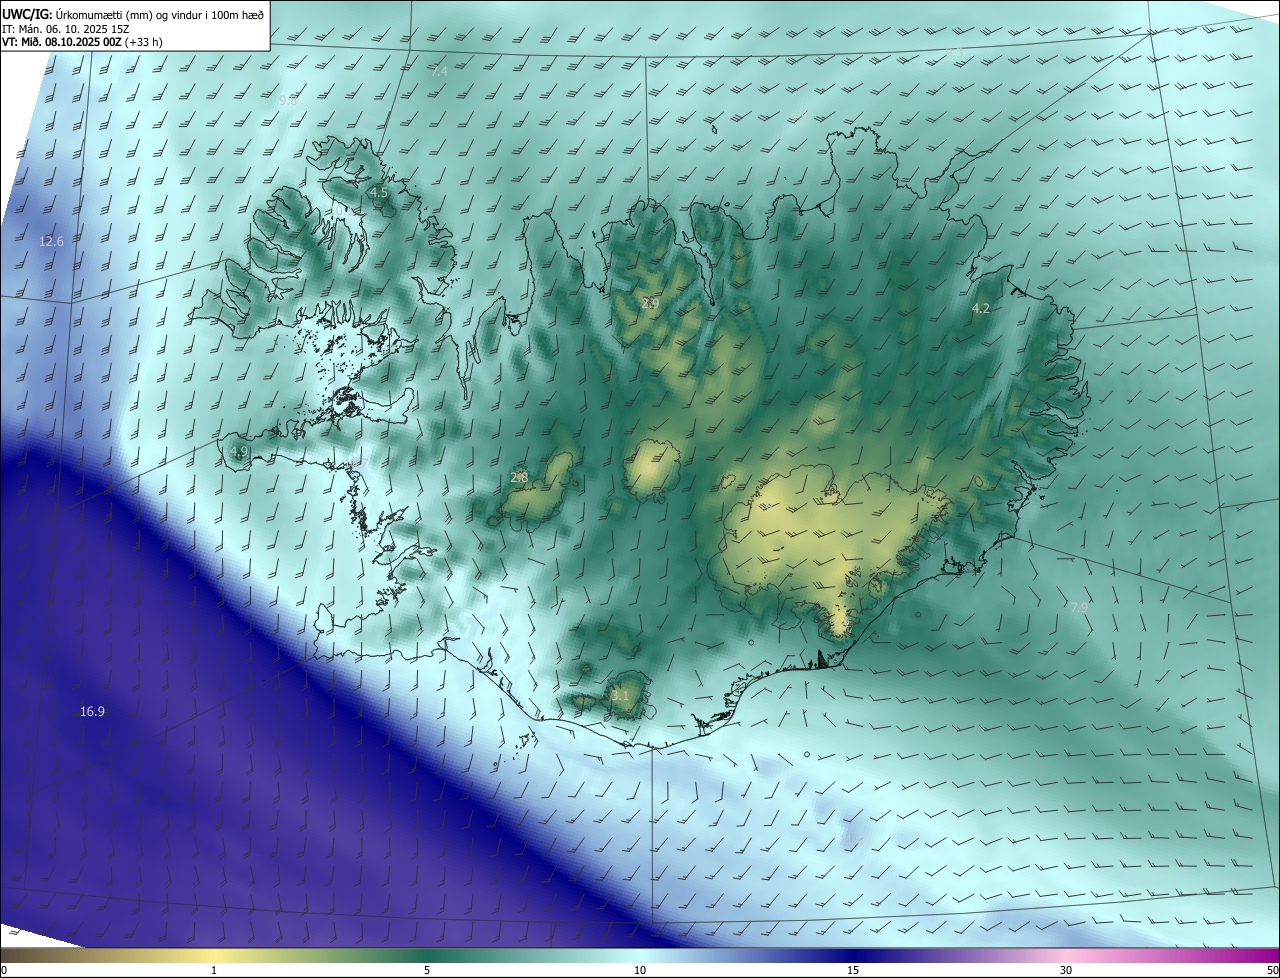Click the 4.2 value label in east Iceland
This screenshot has height=978, width=1280.
coord(981,309)
